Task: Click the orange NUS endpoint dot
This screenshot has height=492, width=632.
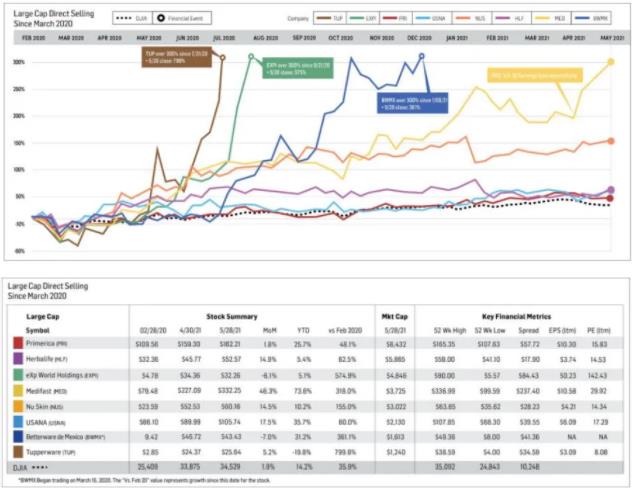Action: (x=611, y=141)
